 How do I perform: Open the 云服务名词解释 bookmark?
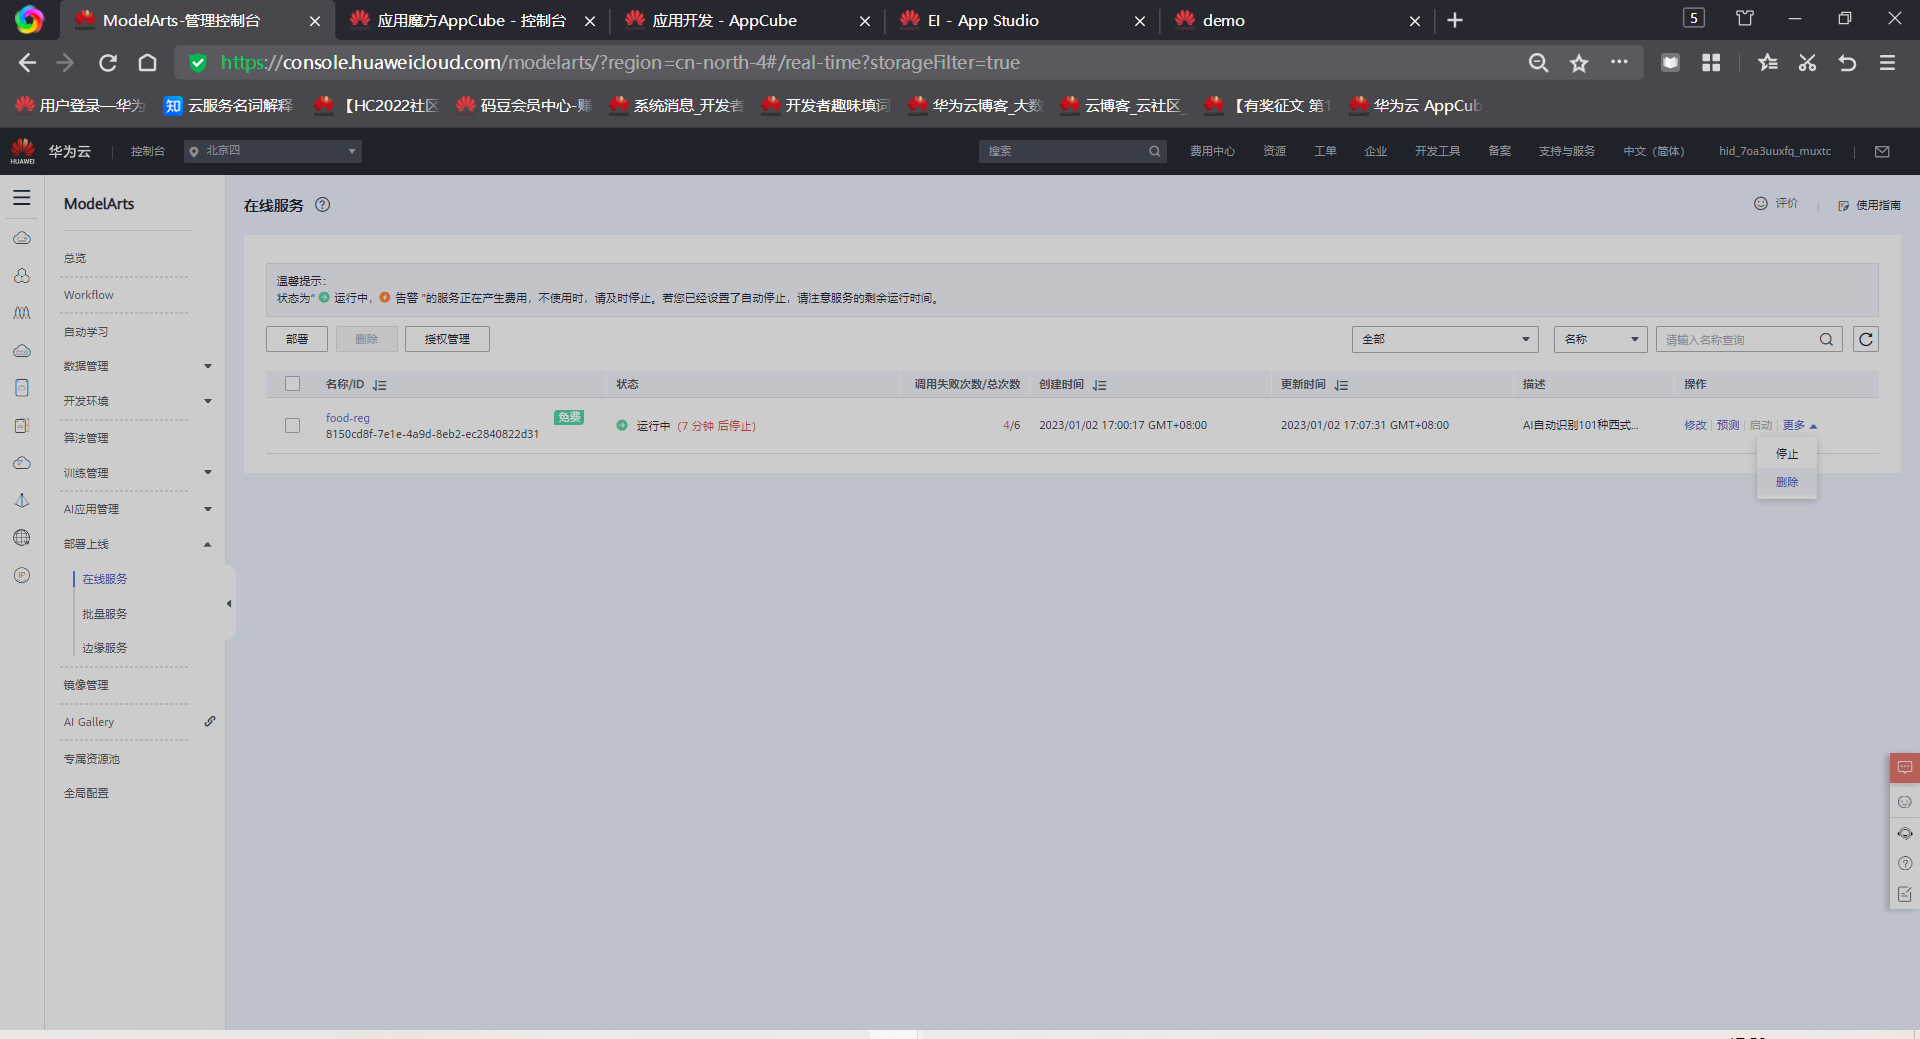pos(229,105)
